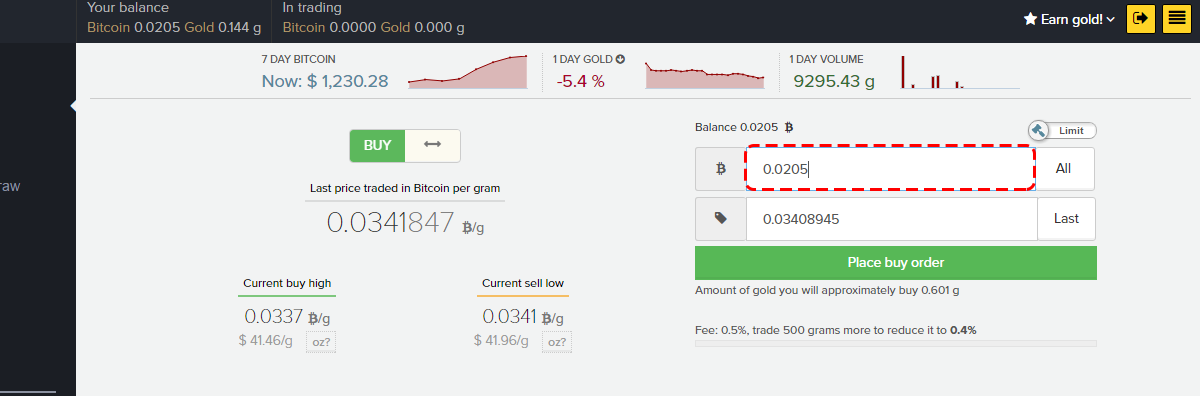Click the Bitcoin symbol next to Balance
The height and width of the screenshot is (396, 1200).
tap(788, 127)
